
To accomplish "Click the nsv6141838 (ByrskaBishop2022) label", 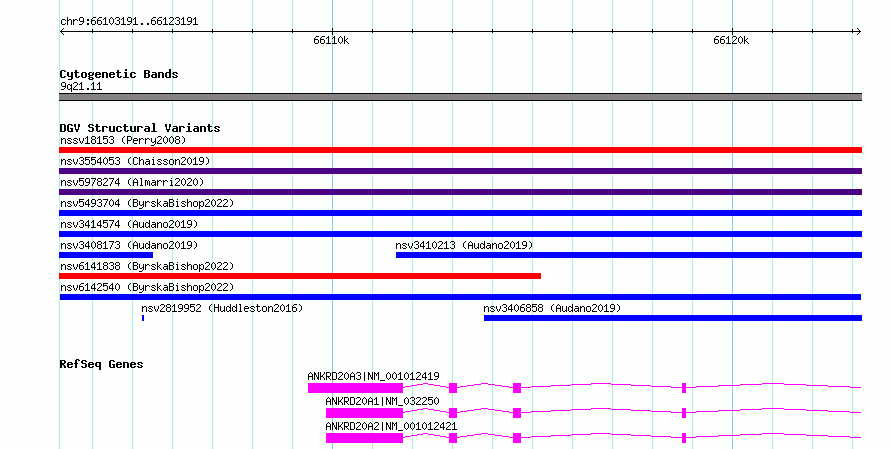I will pos(147,266).
